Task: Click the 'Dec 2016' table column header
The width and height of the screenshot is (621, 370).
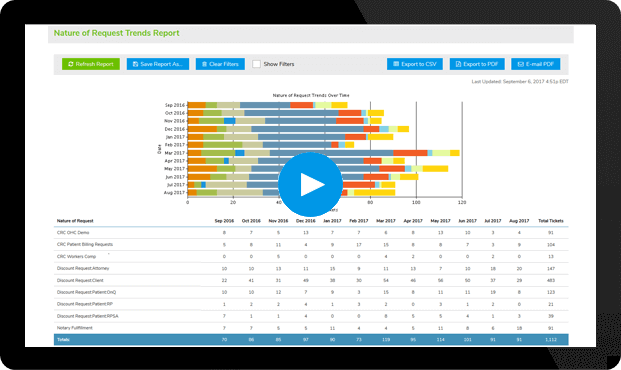Action: (305, 221)
